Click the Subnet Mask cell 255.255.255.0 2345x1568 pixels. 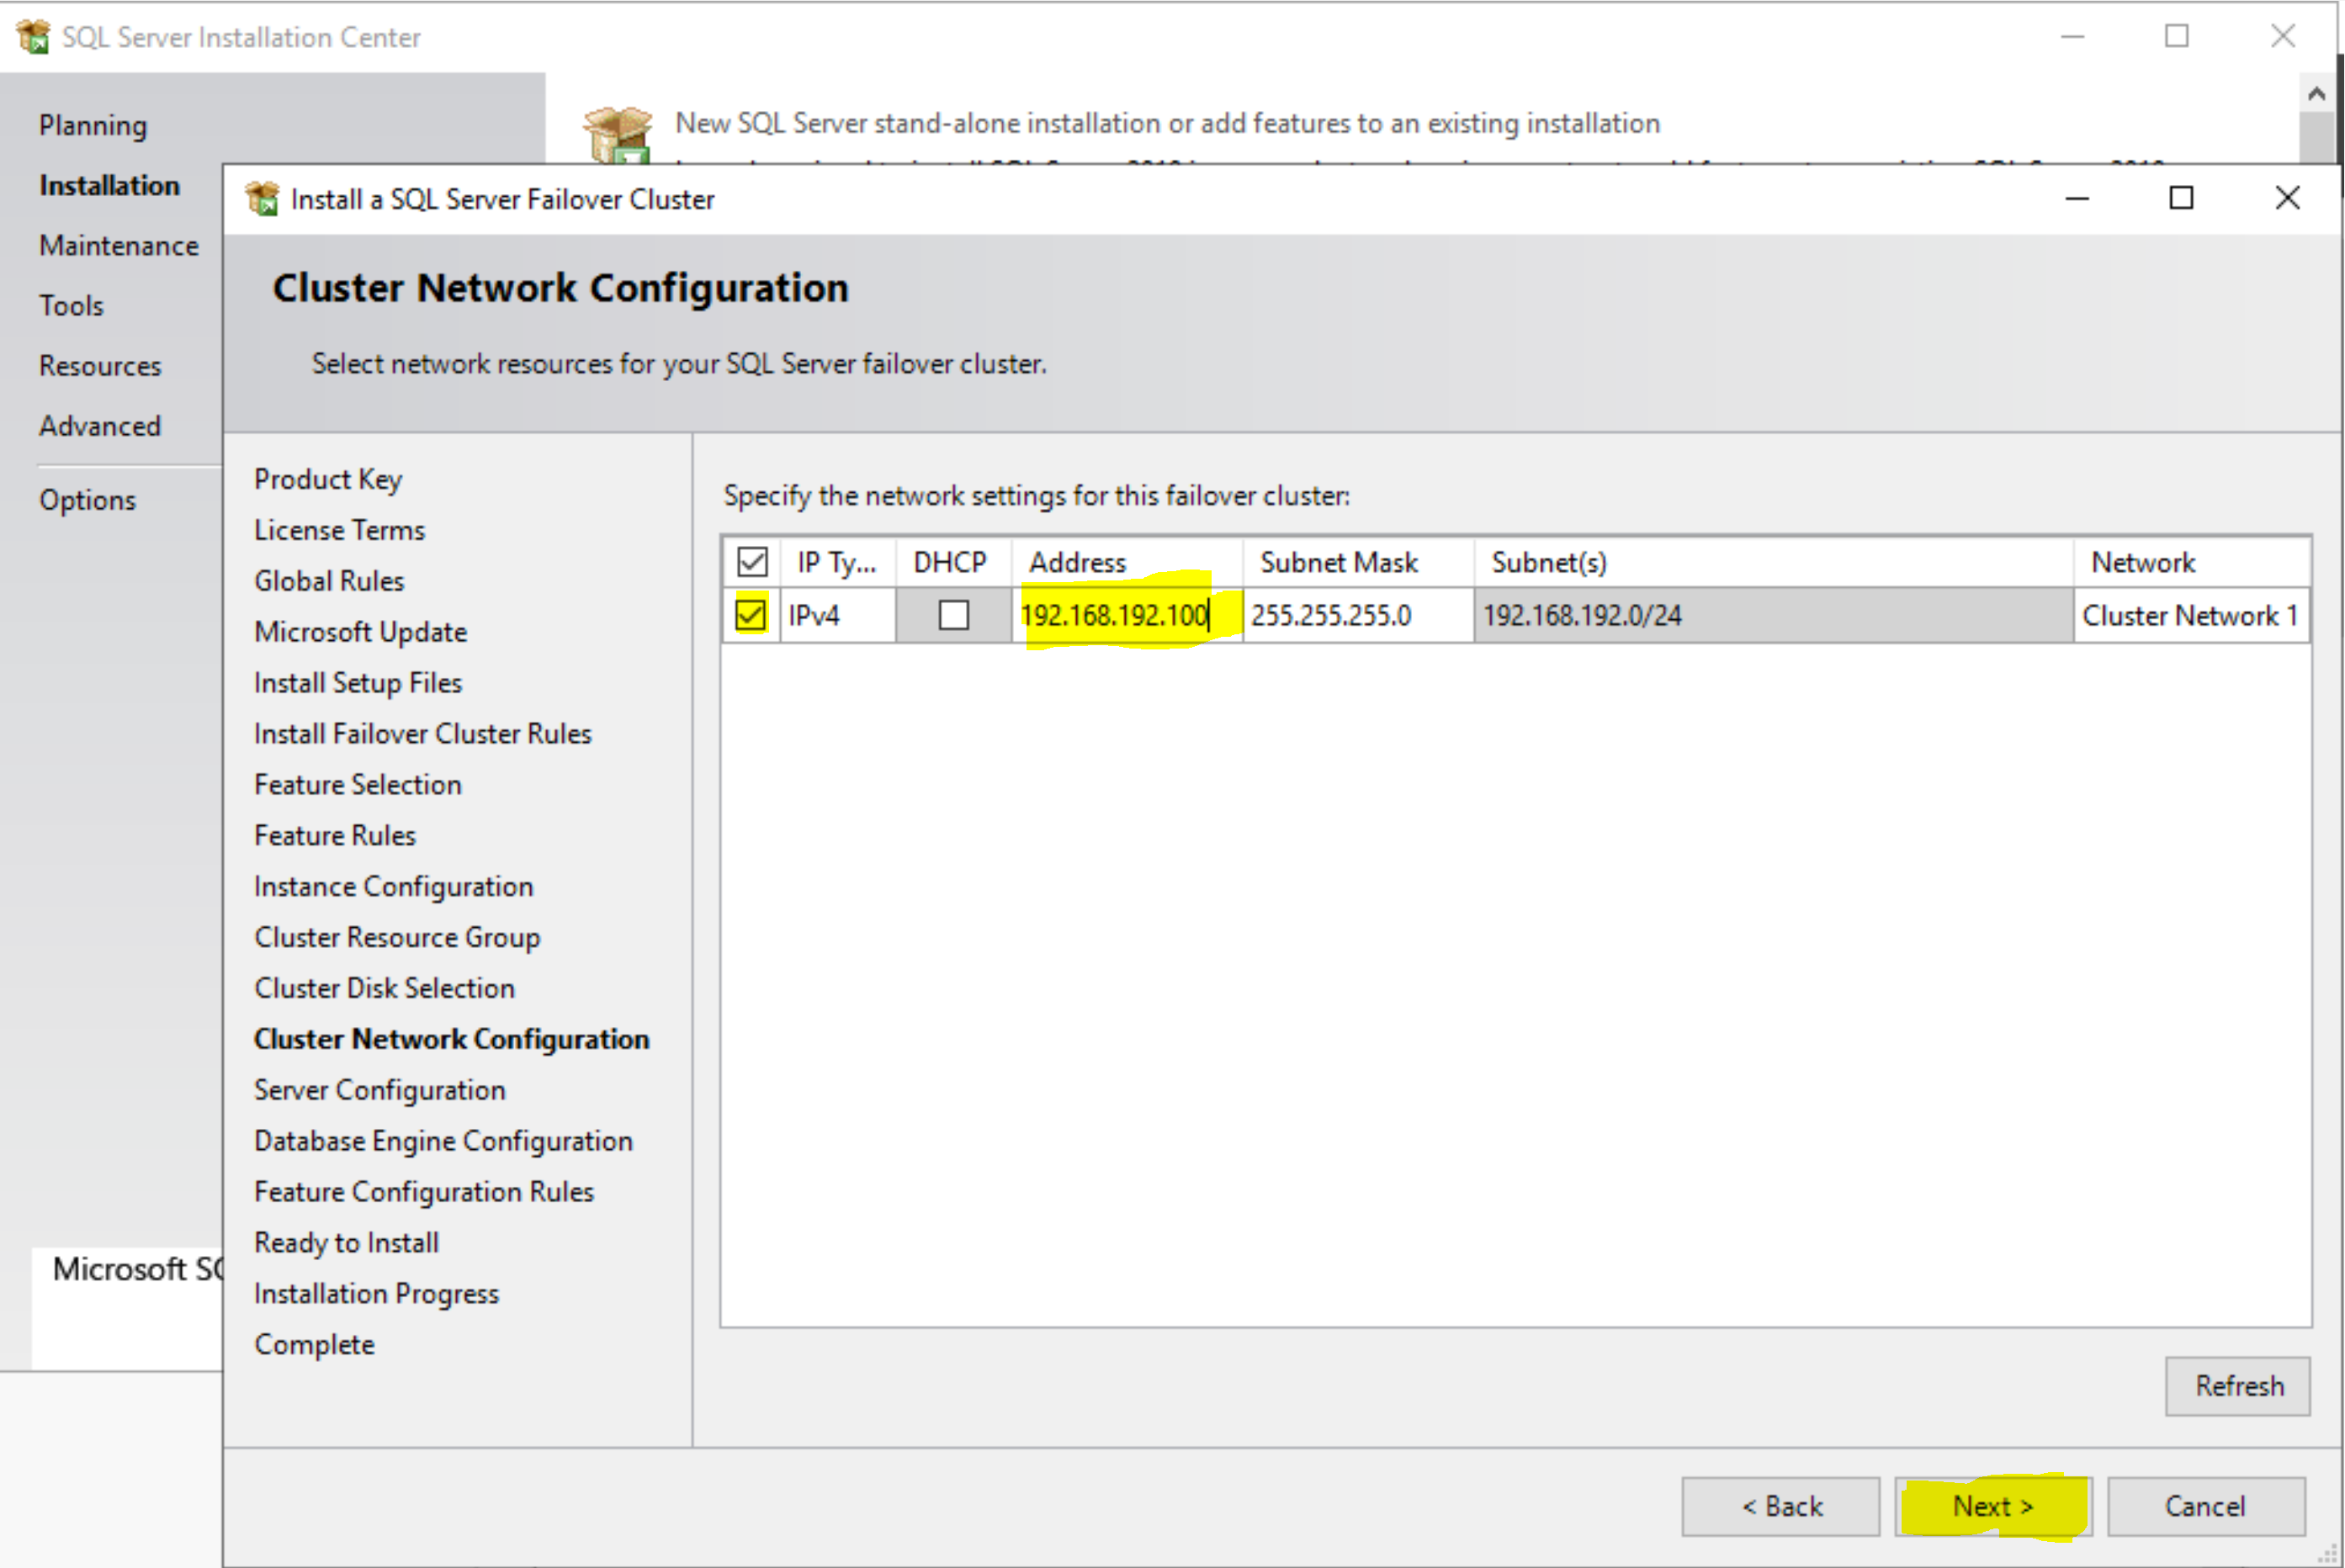click(1358, 615)
